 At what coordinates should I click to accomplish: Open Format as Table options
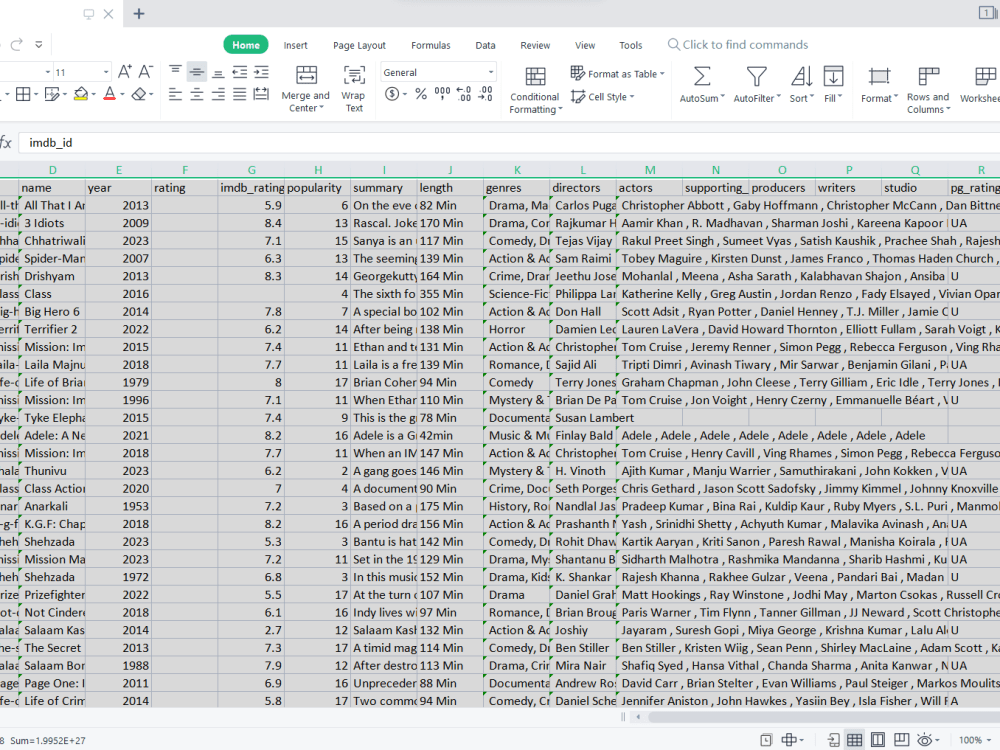617,73
